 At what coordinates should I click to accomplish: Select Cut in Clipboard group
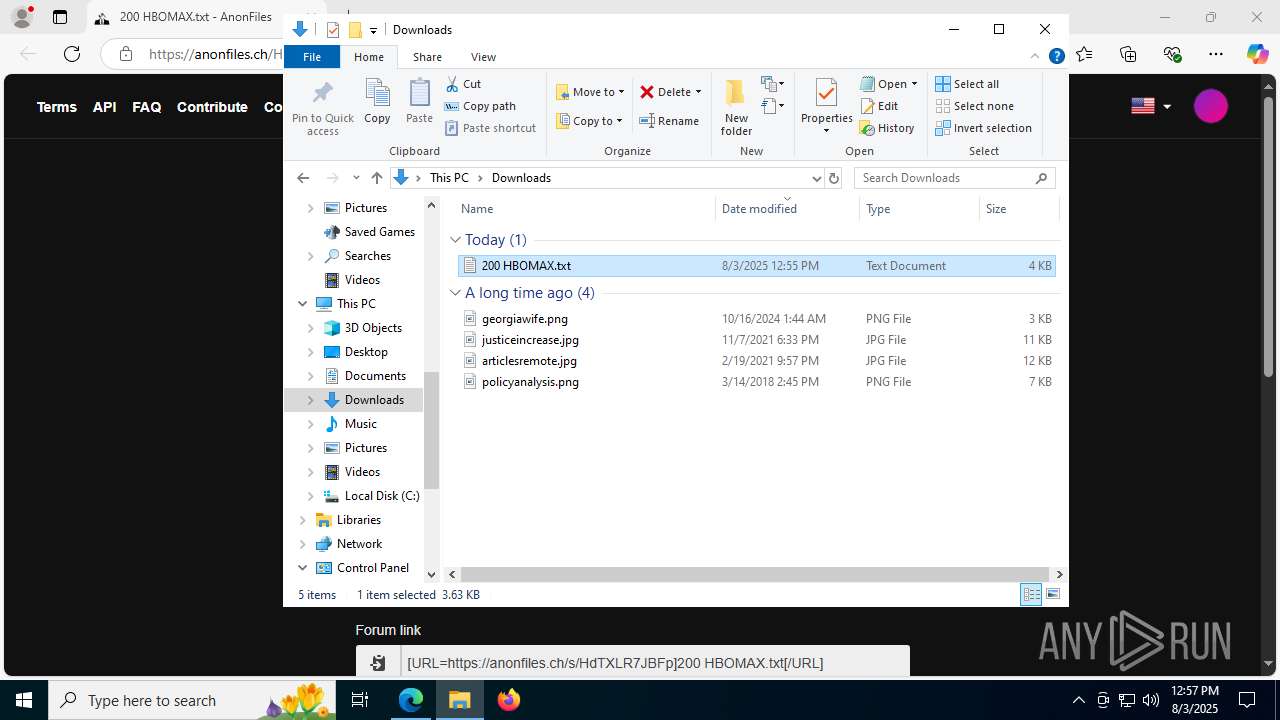(463, 84)
